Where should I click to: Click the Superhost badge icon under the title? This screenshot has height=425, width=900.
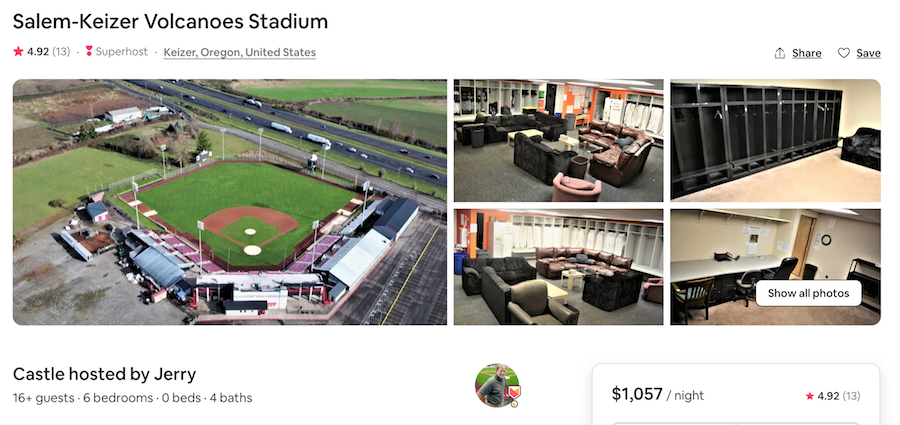point(89,52)
